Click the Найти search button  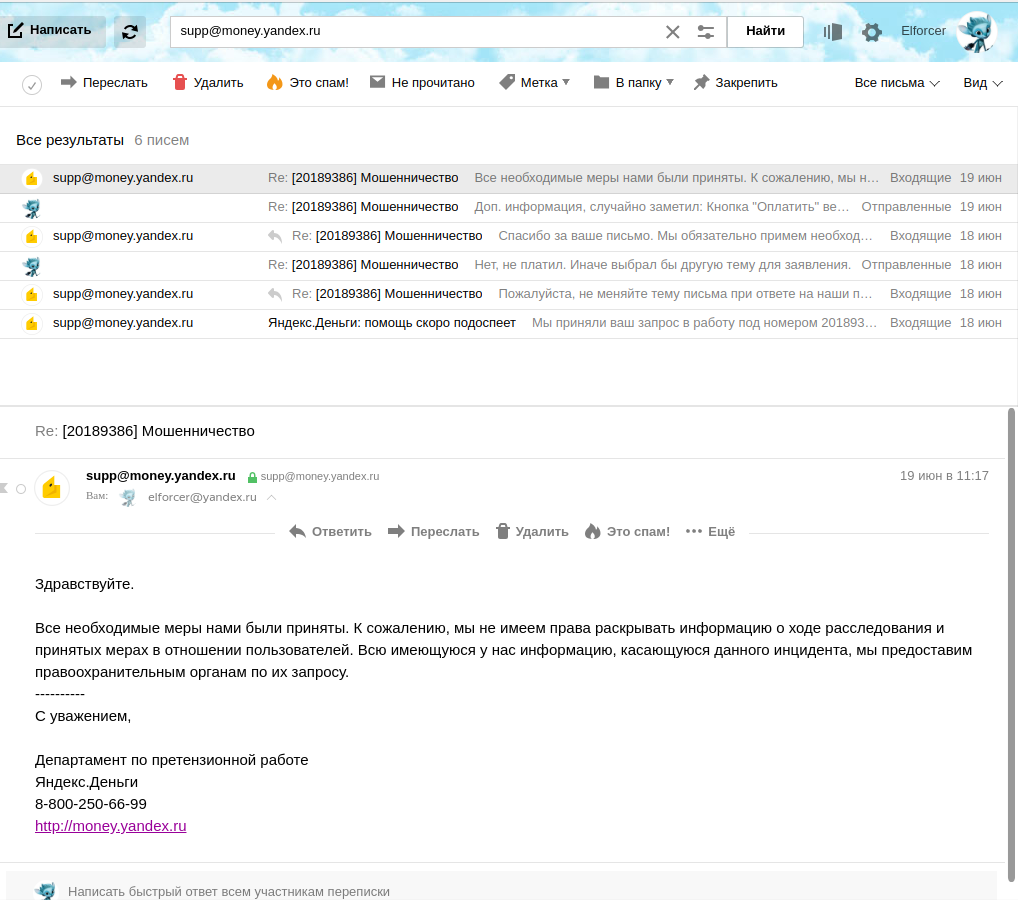coord(765,31)
